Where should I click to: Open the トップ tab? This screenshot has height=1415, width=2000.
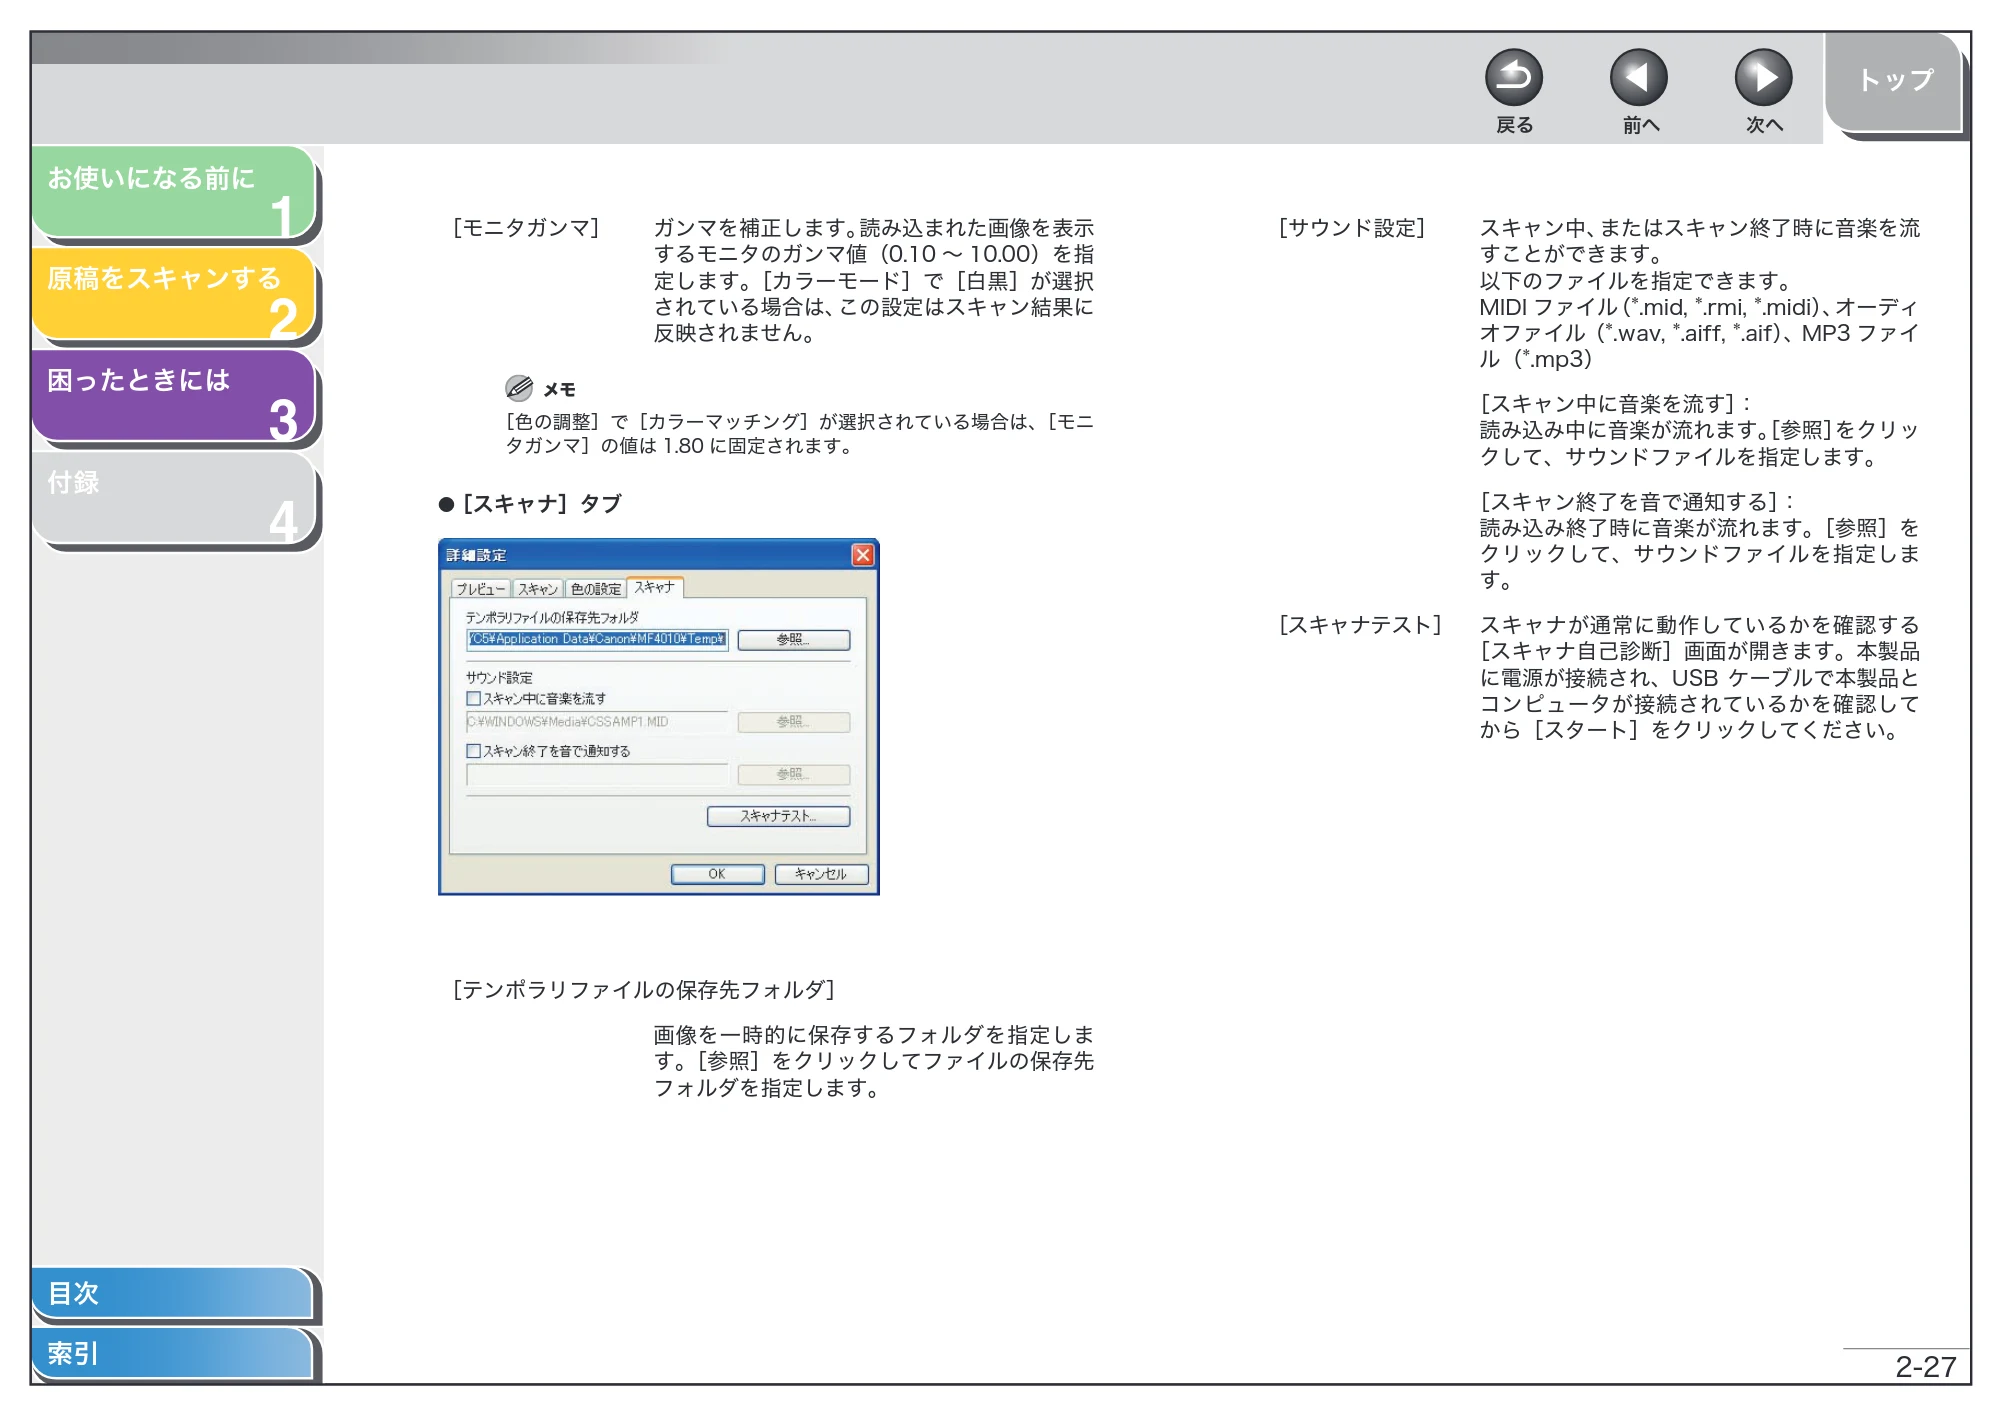(1894, 82)
